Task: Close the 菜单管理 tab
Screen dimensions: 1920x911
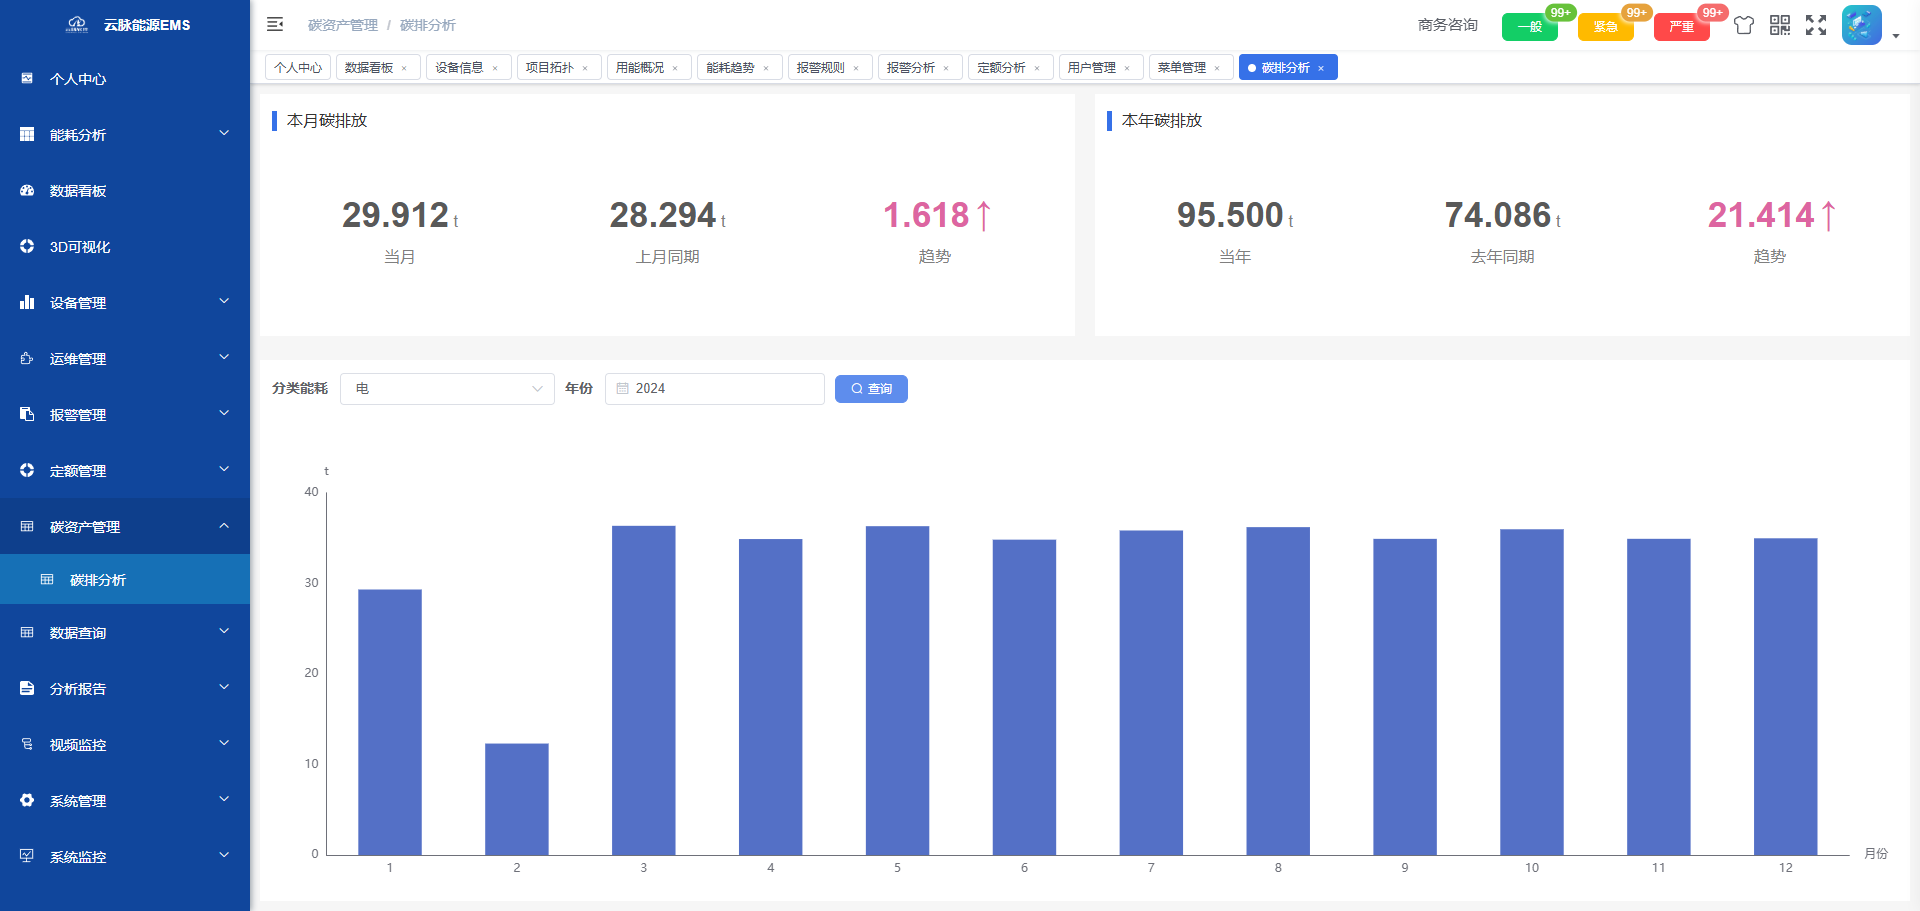Action: coord(1217,68)
